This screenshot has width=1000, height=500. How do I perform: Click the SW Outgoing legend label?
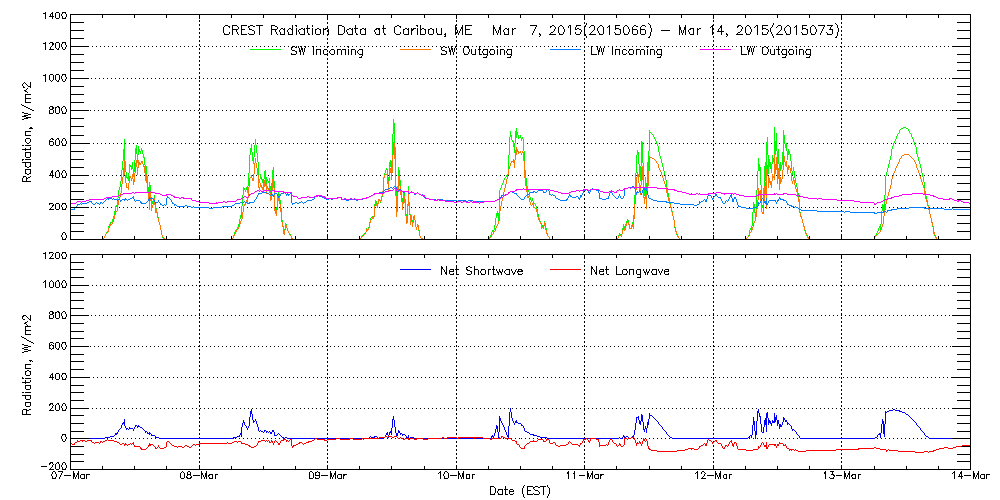pyautogui.click(x=476, y=51)
